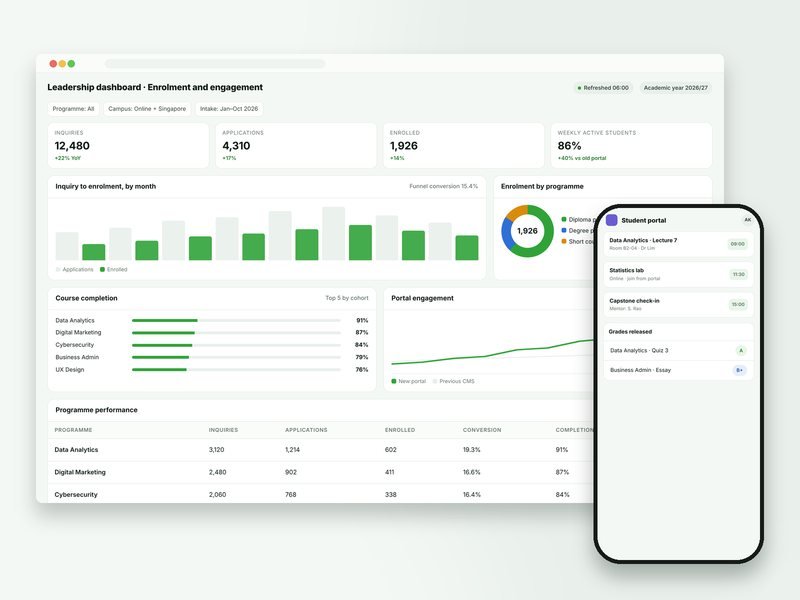This screenshot has width=800, height=600.
Task: Sort by the PROGRAMME column header
Action: pos(73,430)
